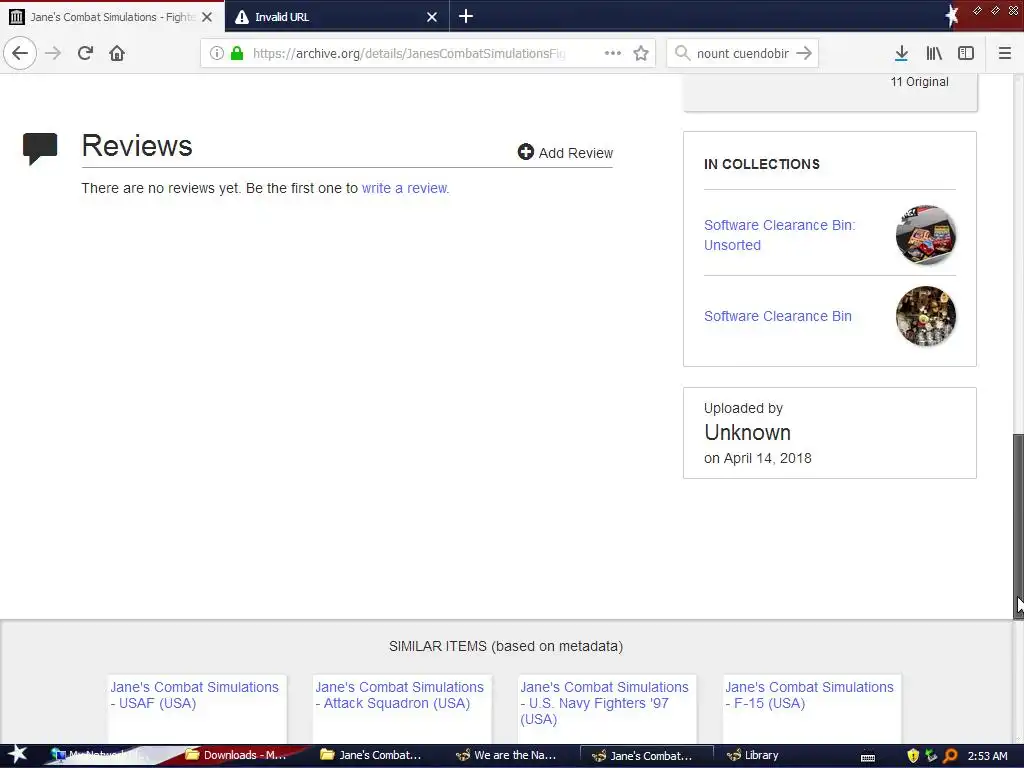Open a new browser tab
The width and height of the screenshot is (1024, 768).
pyautogui.click(x=466, y=16)
